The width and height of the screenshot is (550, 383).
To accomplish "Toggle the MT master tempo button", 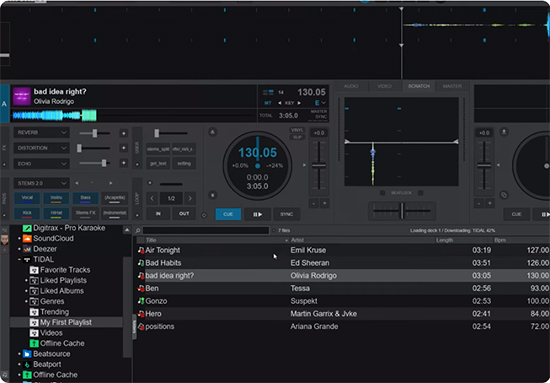I will (x=268, y=103).
